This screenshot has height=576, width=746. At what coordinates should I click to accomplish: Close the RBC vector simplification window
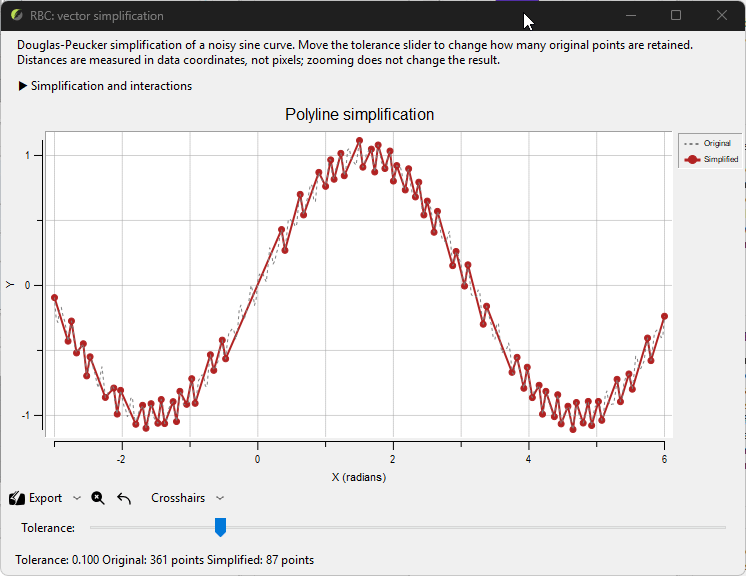pos(722,15)
